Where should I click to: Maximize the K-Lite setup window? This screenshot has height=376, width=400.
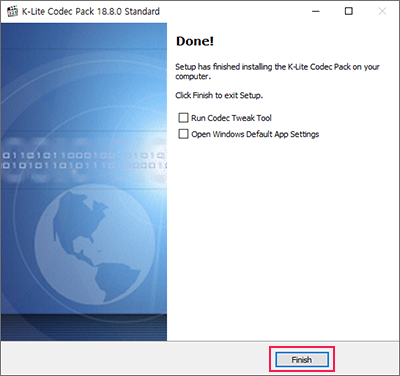tap(349, 11)
